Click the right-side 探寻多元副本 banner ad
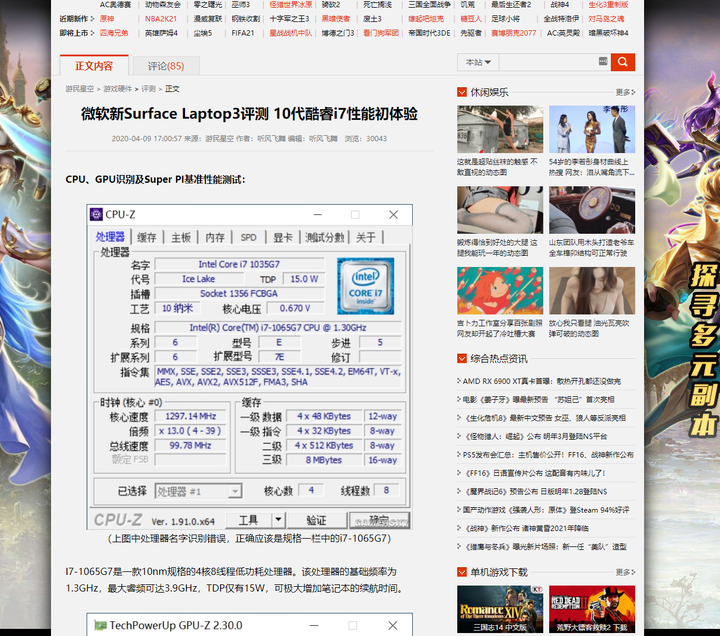 (682, 317)
